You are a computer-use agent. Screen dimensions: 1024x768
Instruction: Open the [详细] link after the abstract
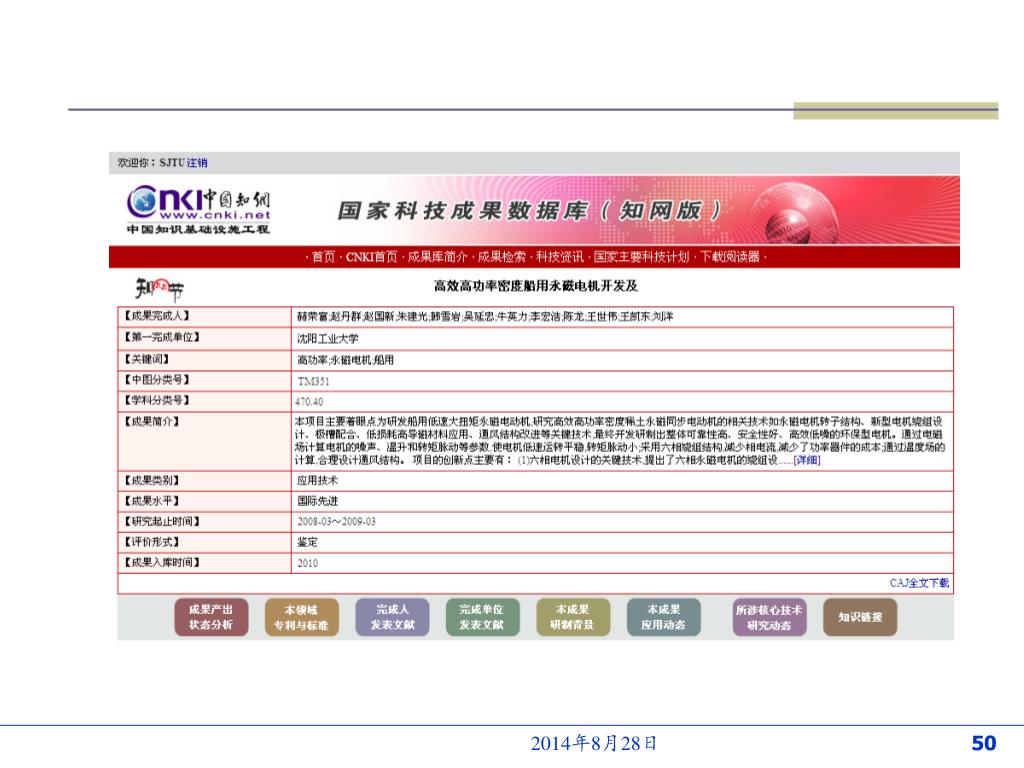[807, 460]
